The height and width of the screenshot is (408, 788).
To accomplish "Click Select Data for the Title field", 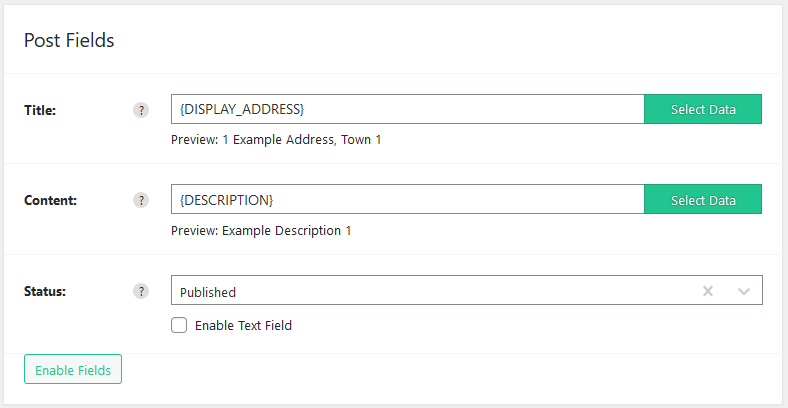I will point(703,109).
